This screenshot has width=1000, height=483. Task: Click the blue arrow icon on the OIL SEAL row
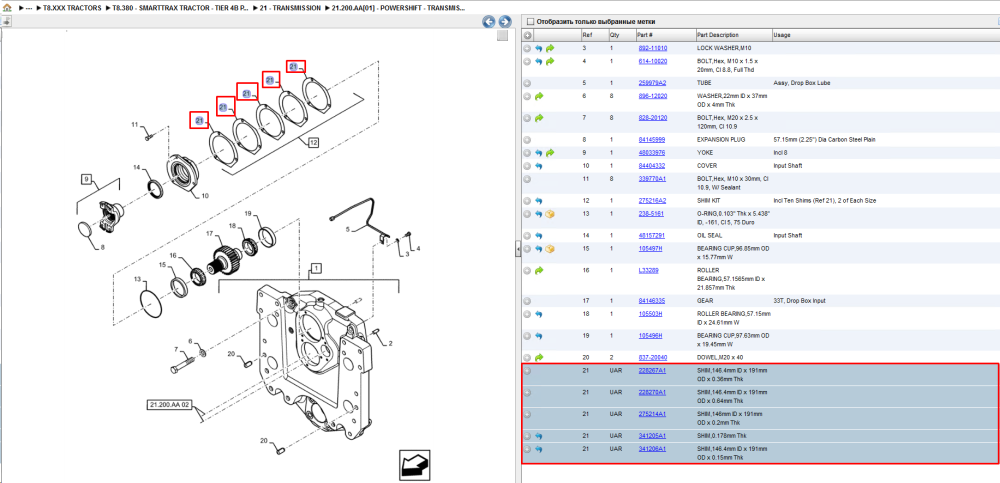click(x=539, y=235)
